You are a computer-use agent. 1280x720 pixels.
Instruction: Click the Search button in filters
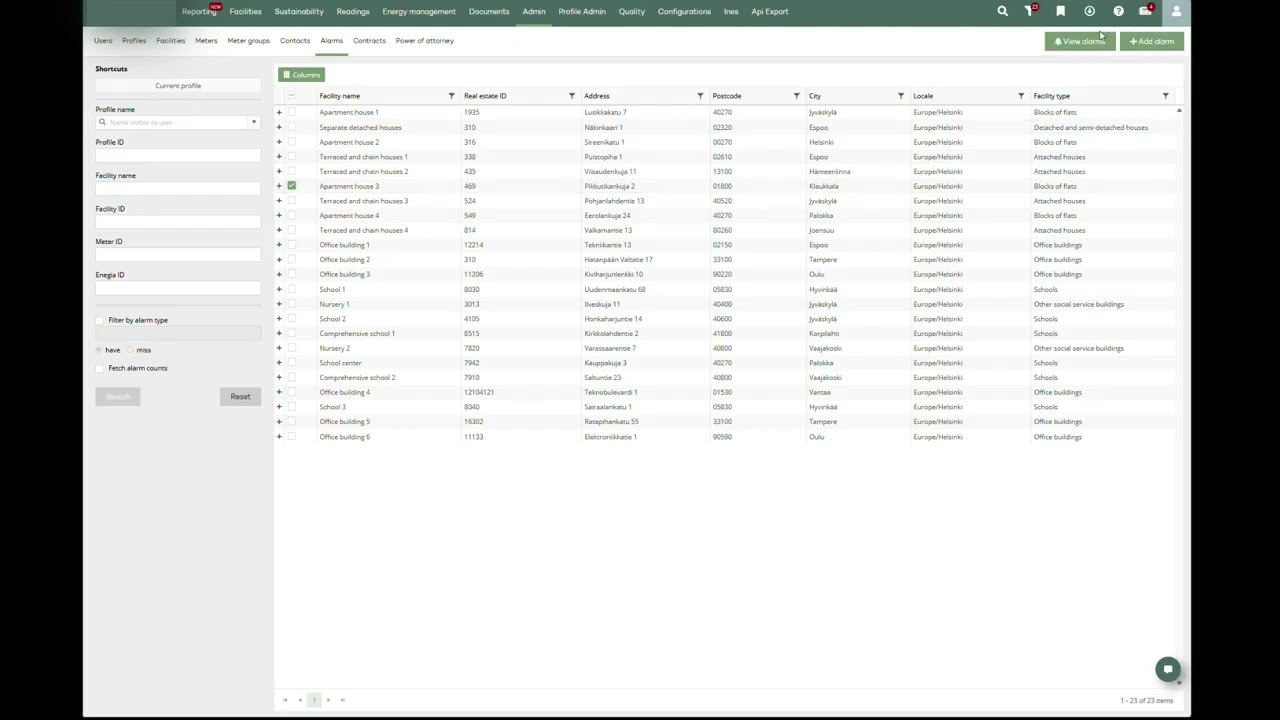[118, 397]
